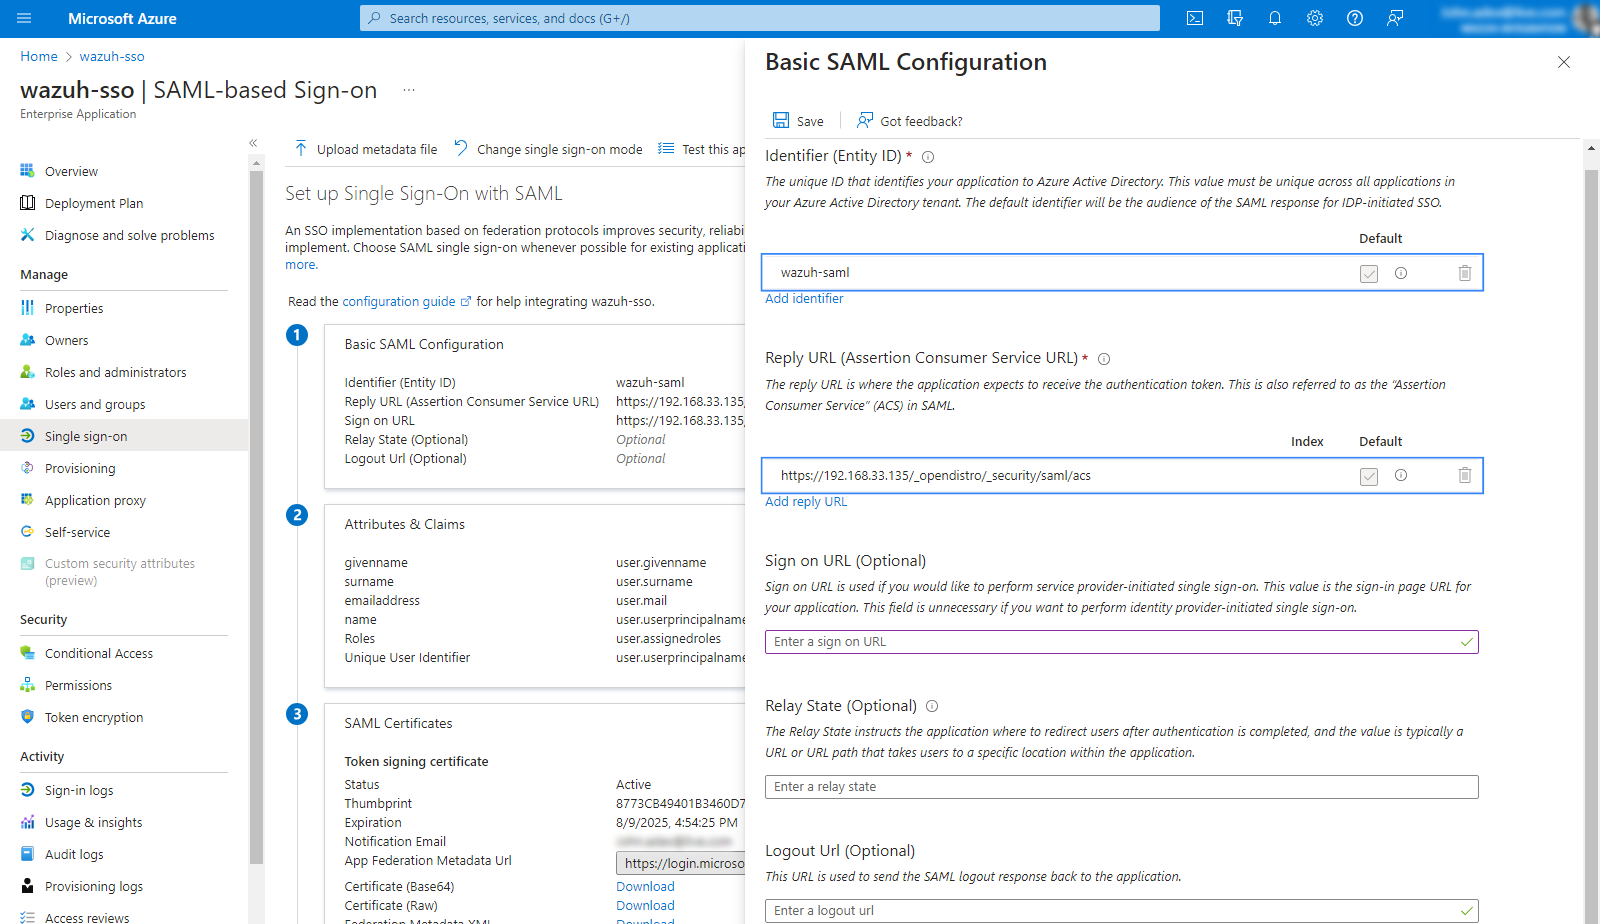Viewport: 1600px width, 924px height.
Task: Open the notifications bell
Action: (x=1275, y=18)
